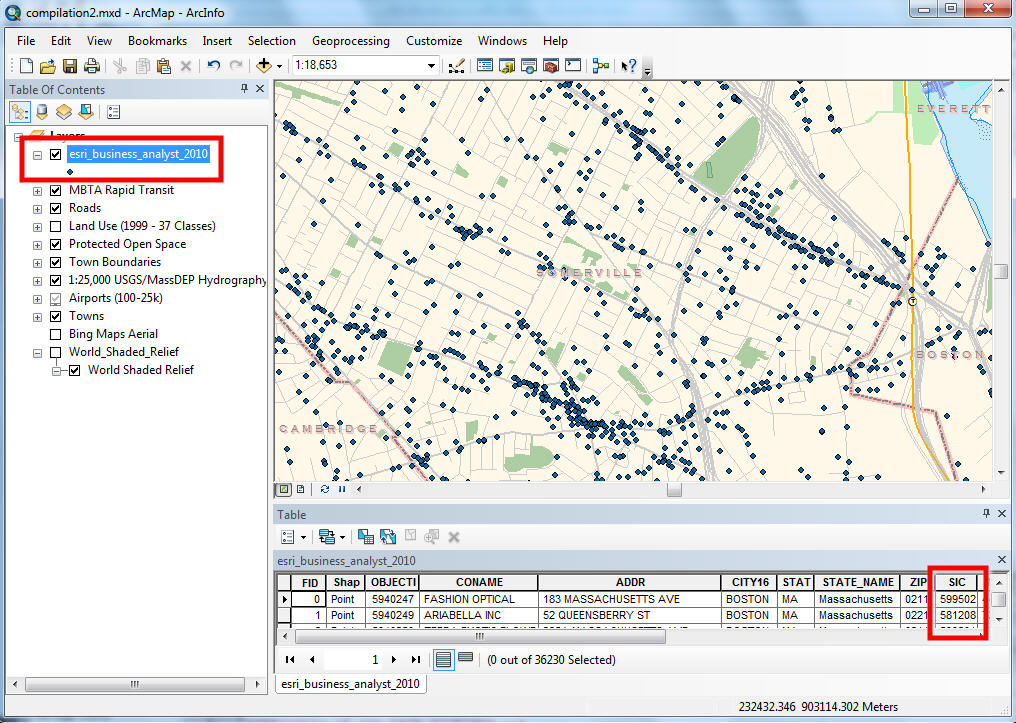1016x723 pixels.
Task: Toggle the MBTA Rapid Transit layer checkbox
Action: tap(56, 190)
